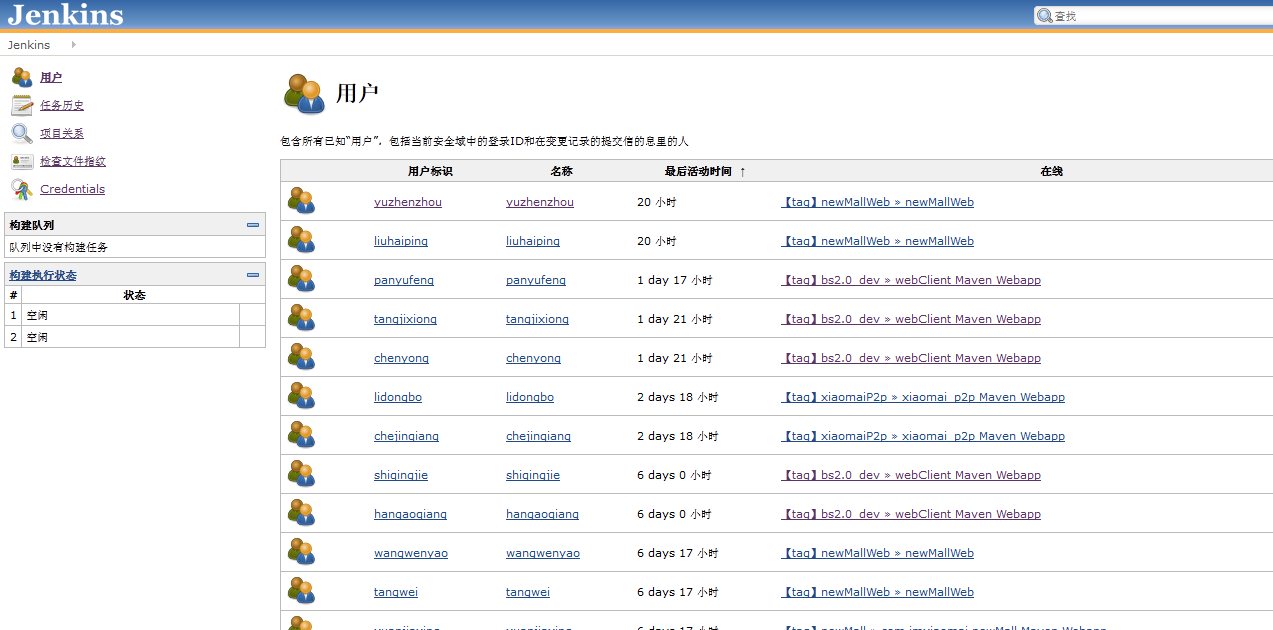
Task: Select yuzhenzhou's 20 小时 activity time
Action: (x=657, y=202)
